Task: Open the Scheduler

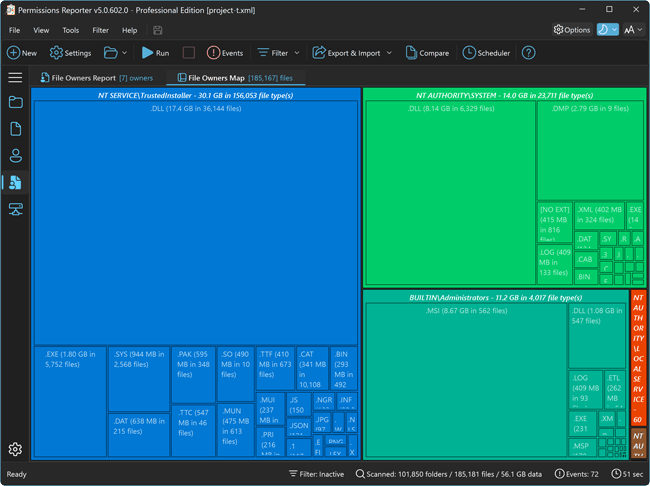Action: pyautogui.click(x=486, y=53)
